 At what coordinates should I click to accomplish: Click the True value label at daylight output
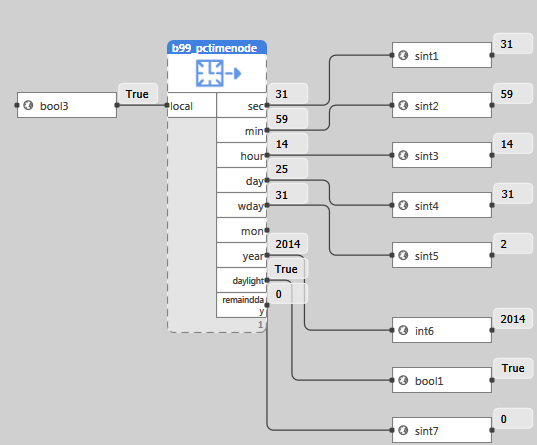tap(288, 269)
